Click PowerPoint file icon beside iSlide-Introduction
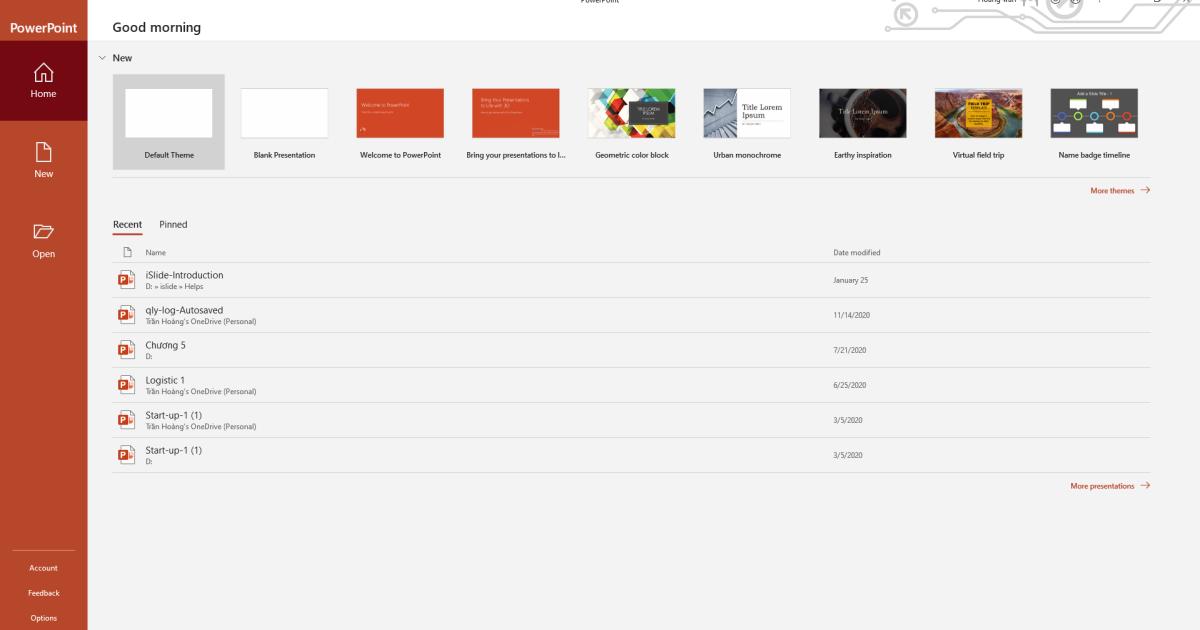Screen dimensions: 1200x630 126,280
